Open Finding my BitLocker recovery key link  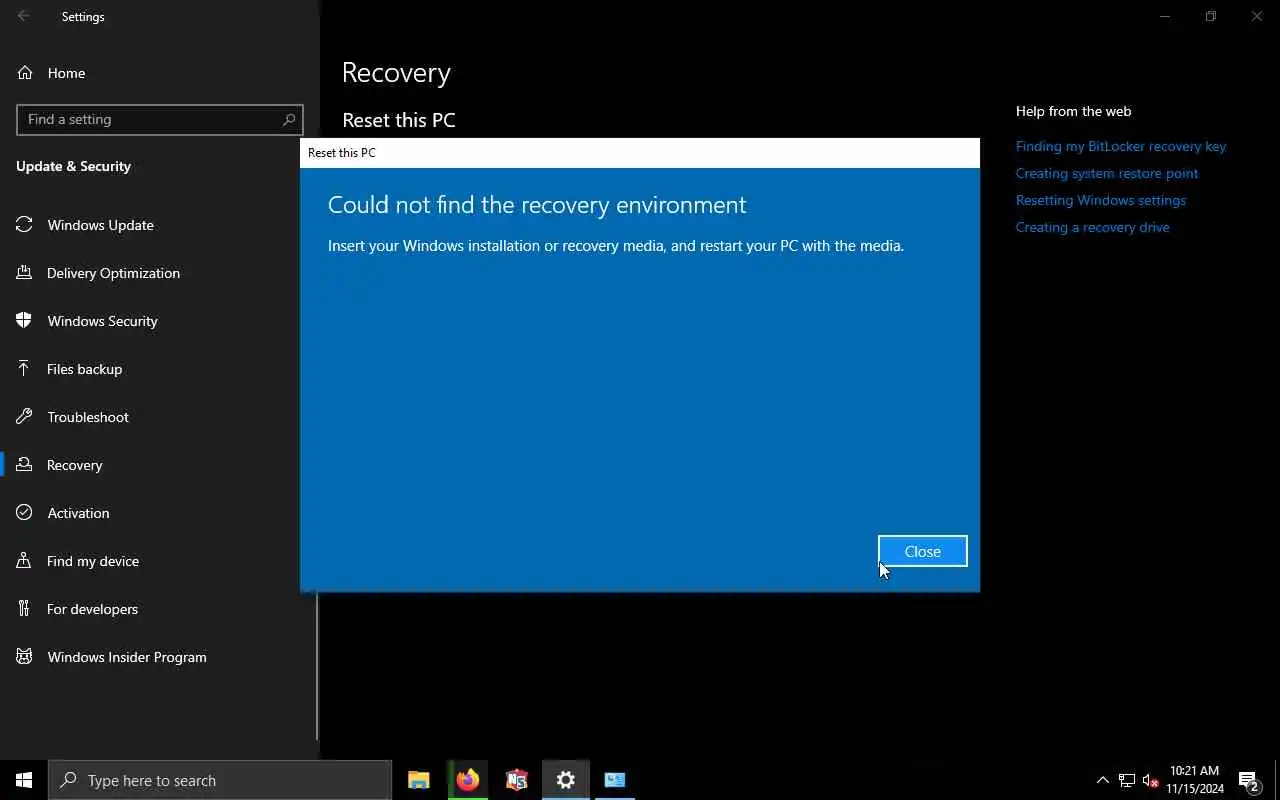click(1120, 146)
